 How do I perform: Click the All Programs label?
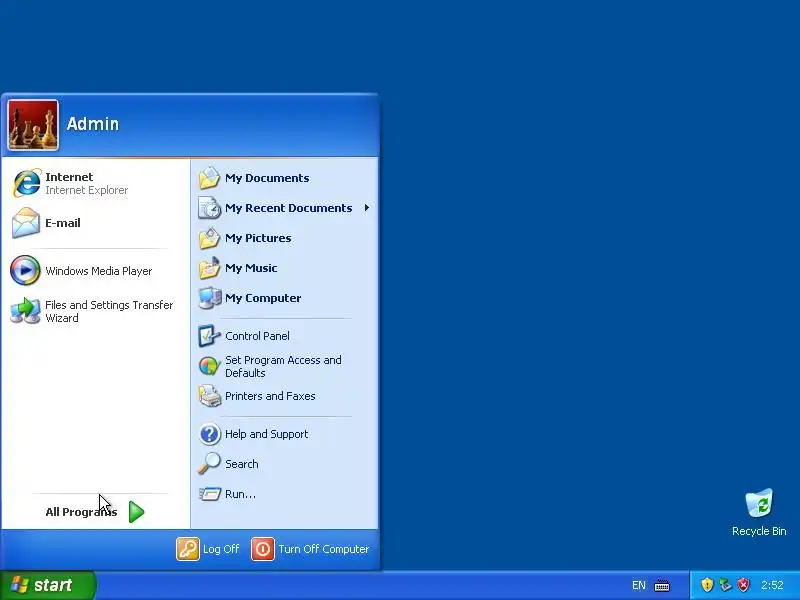[x=81, y=512]
